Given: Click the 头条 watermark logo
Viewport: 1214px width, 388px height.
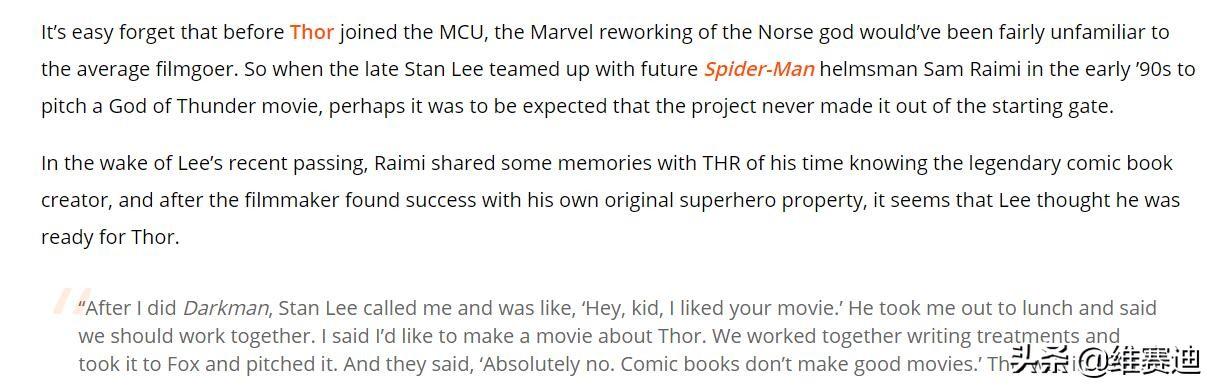Looking at the screenshot, I should (x=1033, y=359).
